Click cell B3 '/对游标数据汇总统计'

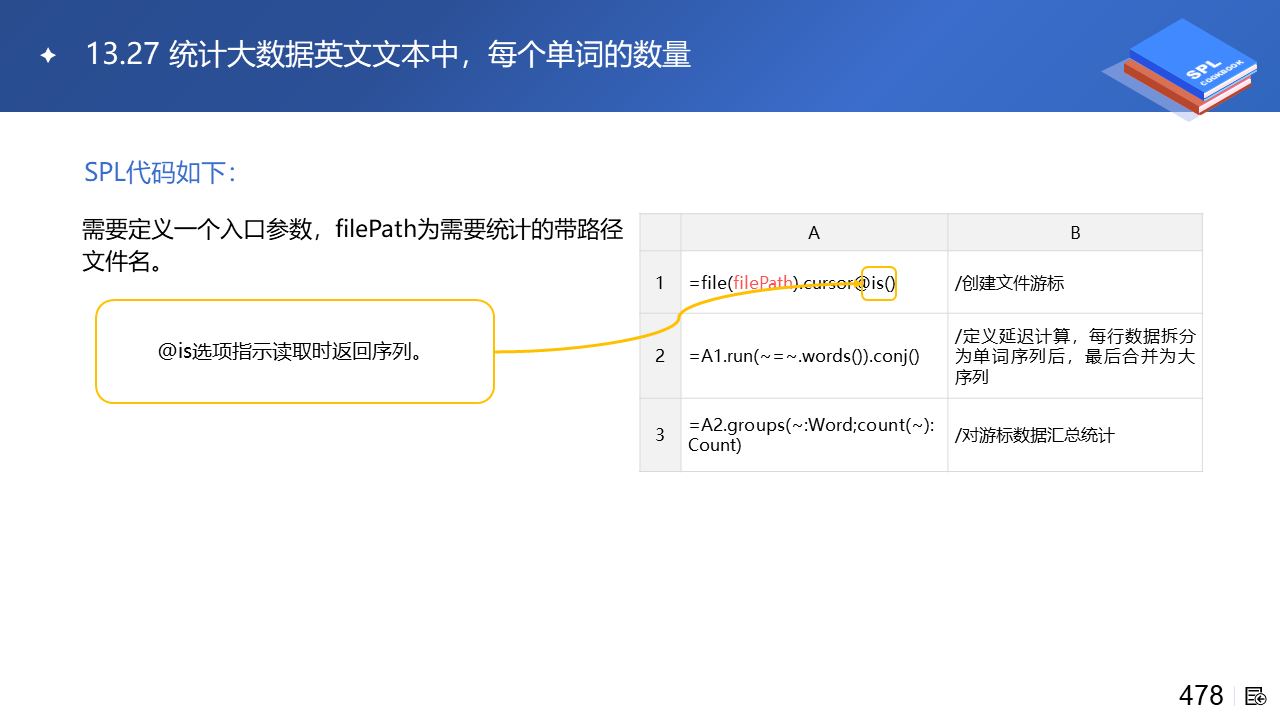pyautogui.click(x=1075, y=434)
